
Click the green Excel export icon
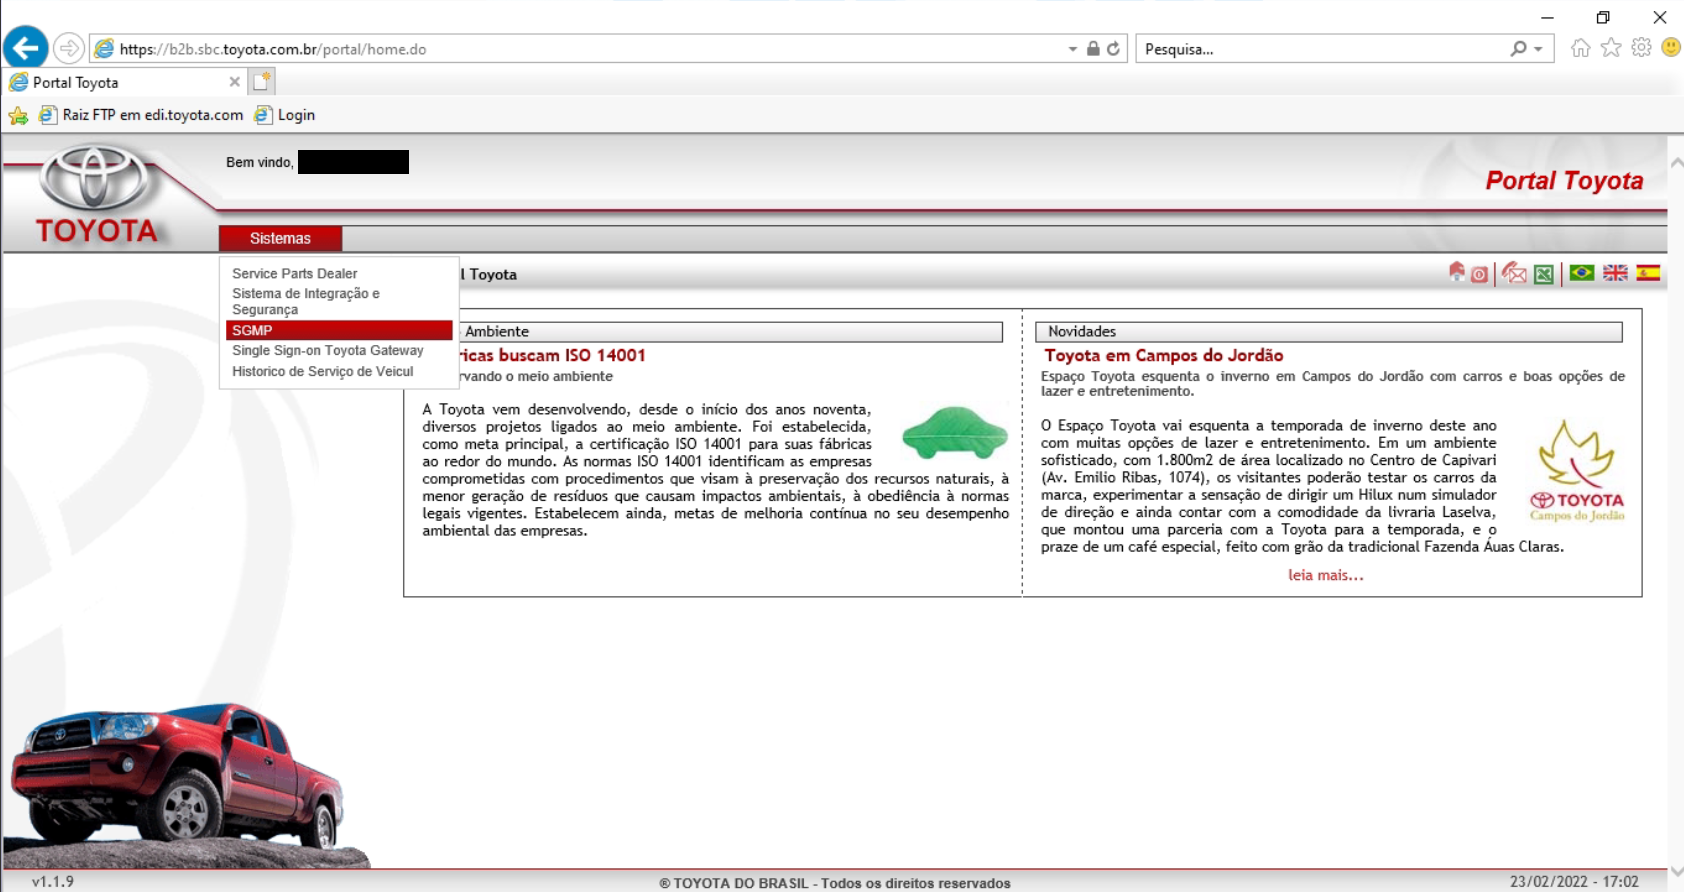click(1544, 274)
